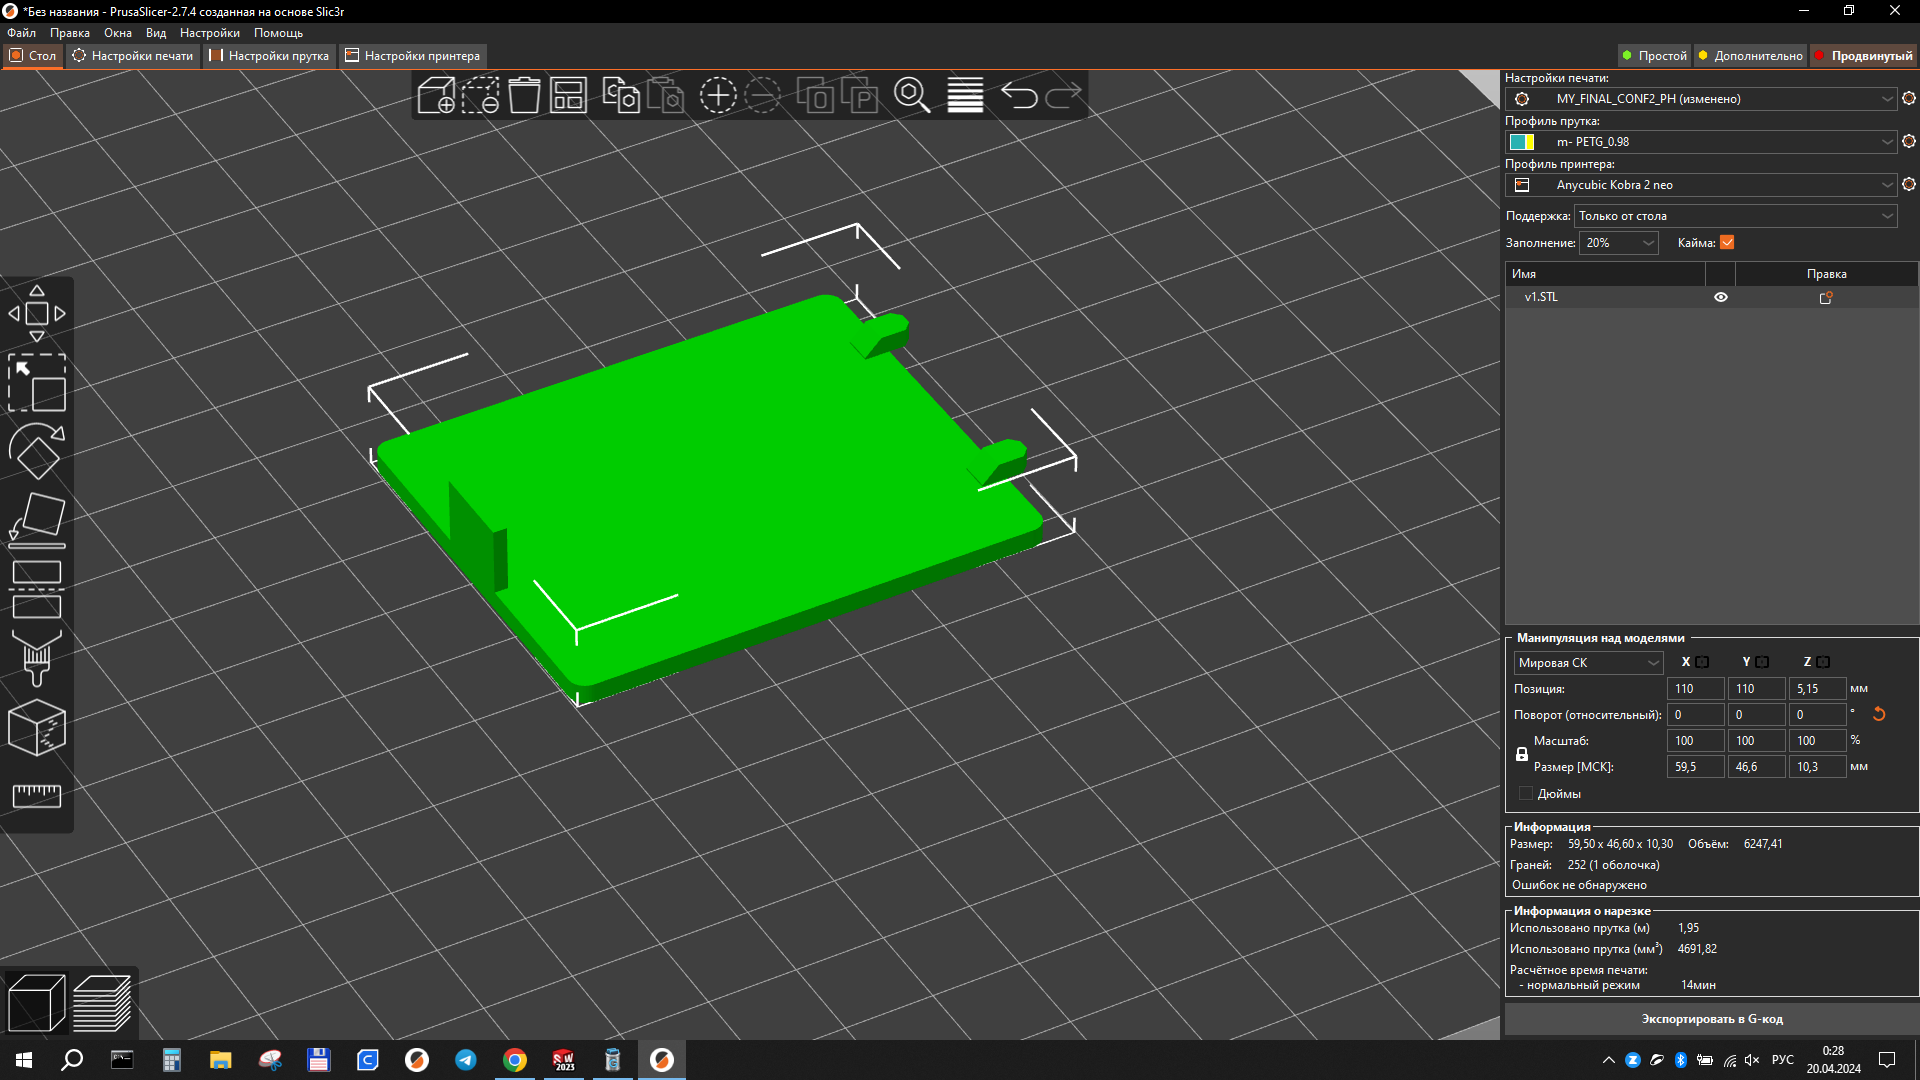The width and height of the screenshot is (1920, 1080).
Task: Select the Cut tool in left sidebar
Action: coord(37,589)
